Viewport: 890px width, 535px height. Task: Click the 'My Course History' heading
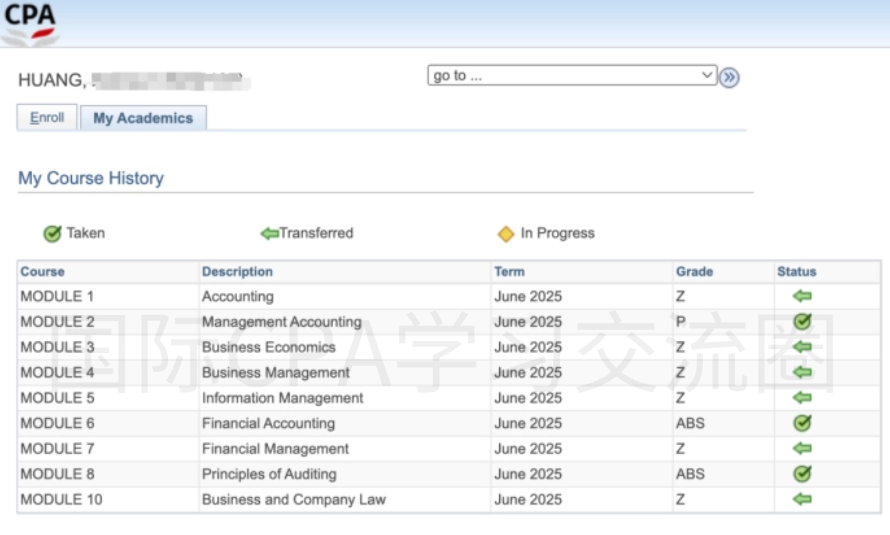pyautogui.click(x=91, y=178)
